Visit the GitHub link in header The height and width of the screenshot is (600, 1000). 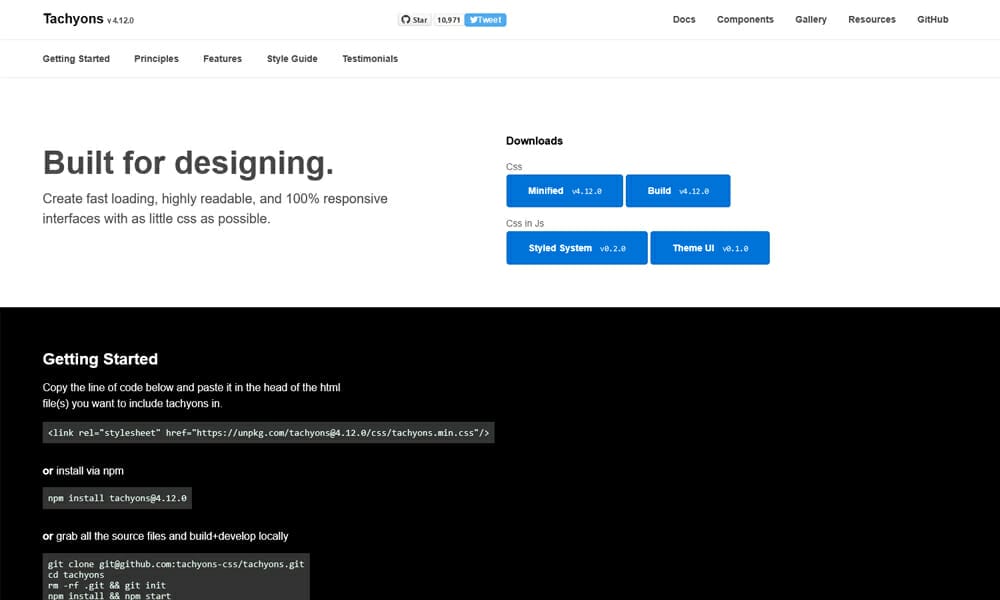(x=932, y=20)
